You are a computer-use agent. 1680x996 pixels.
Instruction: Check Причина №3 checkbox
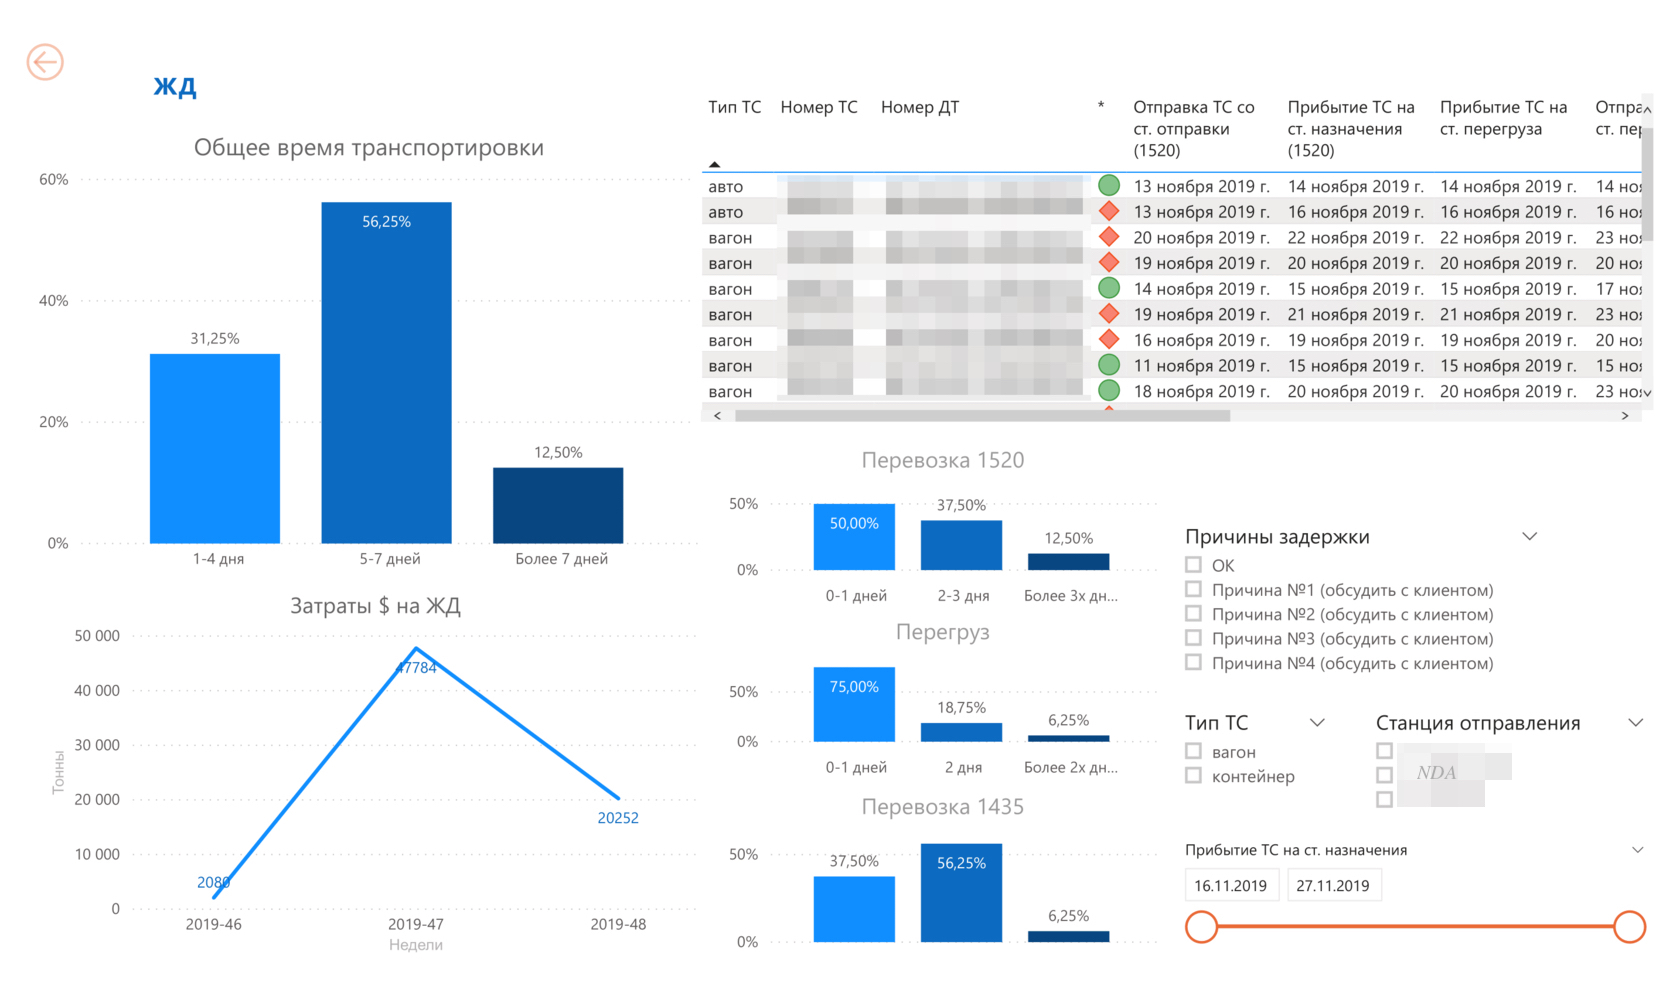click(x=1193, y=637)
